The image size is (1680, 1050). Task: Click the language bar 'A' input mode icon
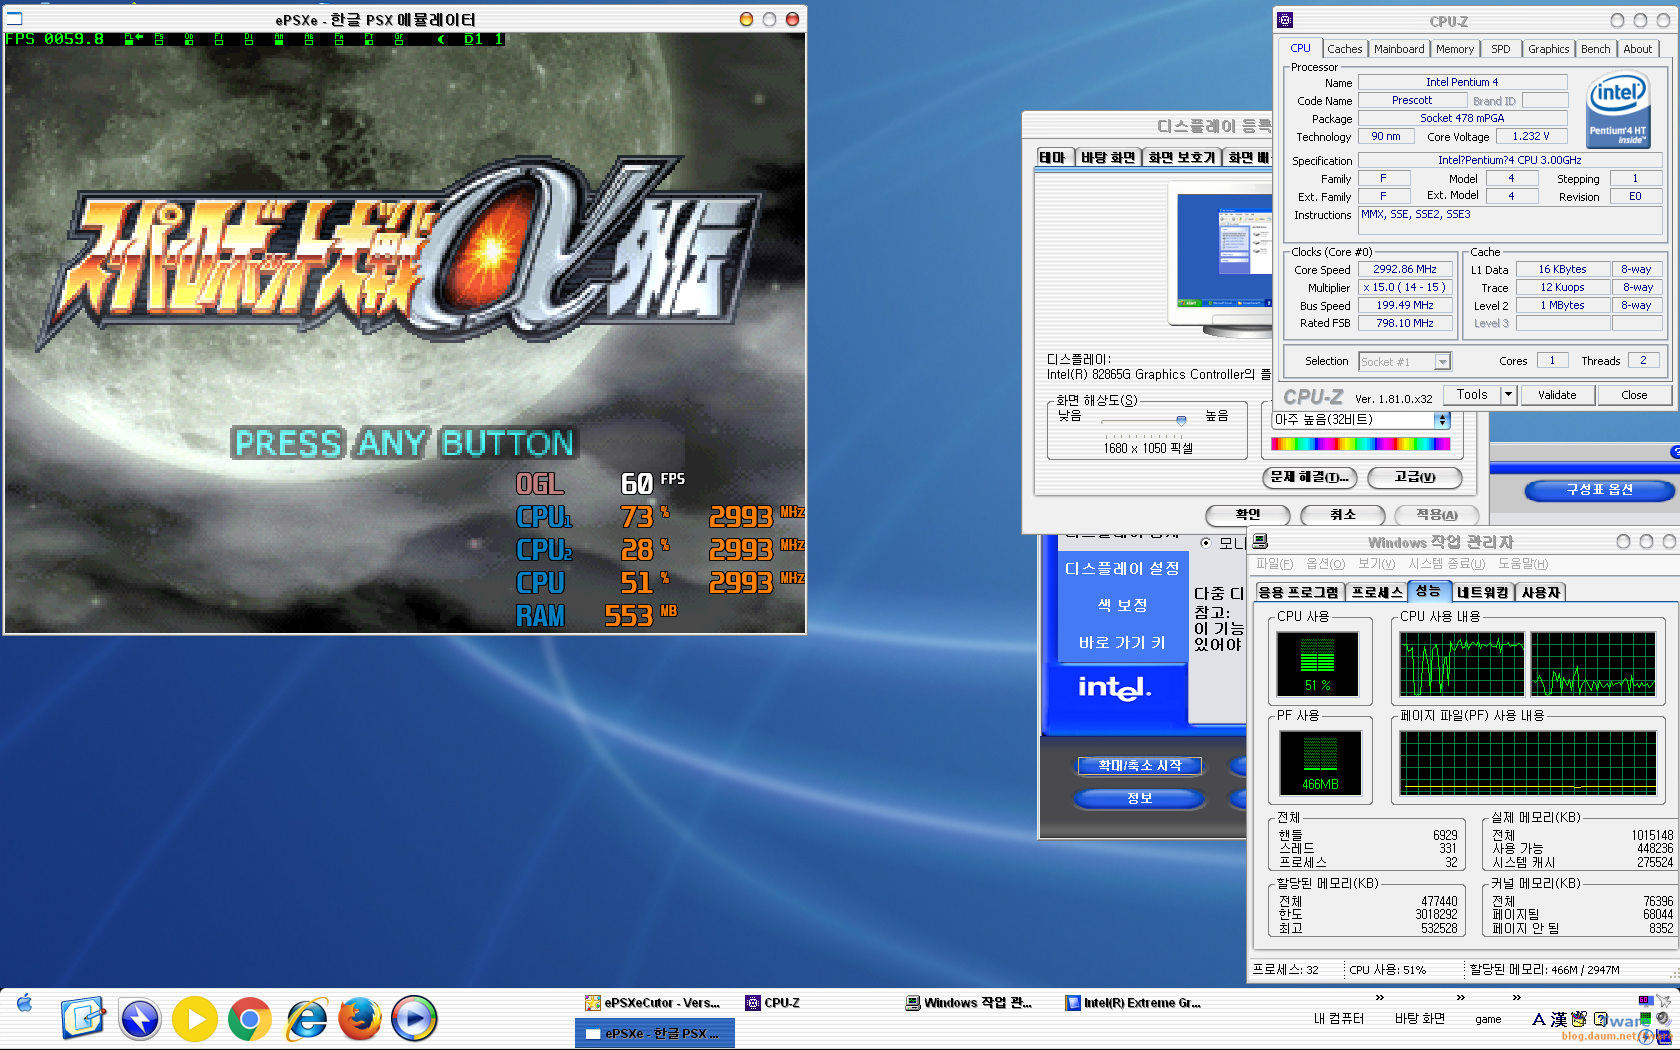pyautogui.click(x=1538, y=1020)
